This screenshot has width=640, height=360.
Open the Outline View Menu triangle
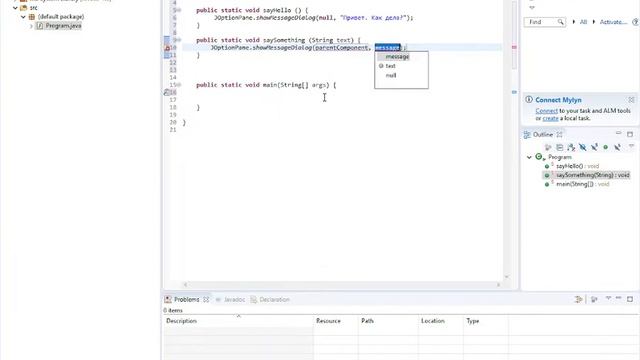[631, 146]
